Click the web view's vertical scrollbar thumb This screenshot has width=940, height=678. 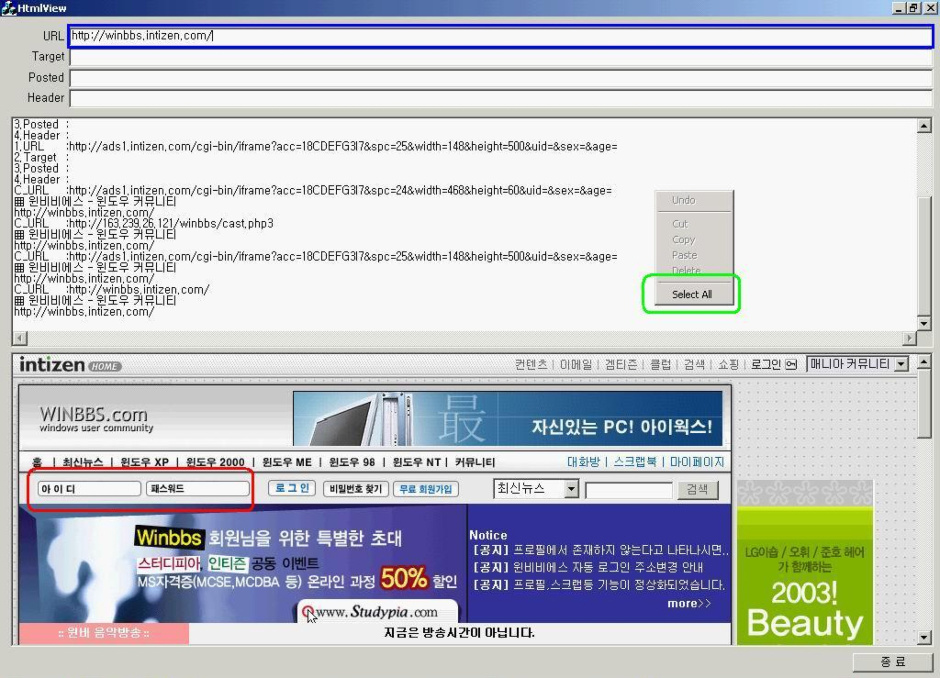924,403
